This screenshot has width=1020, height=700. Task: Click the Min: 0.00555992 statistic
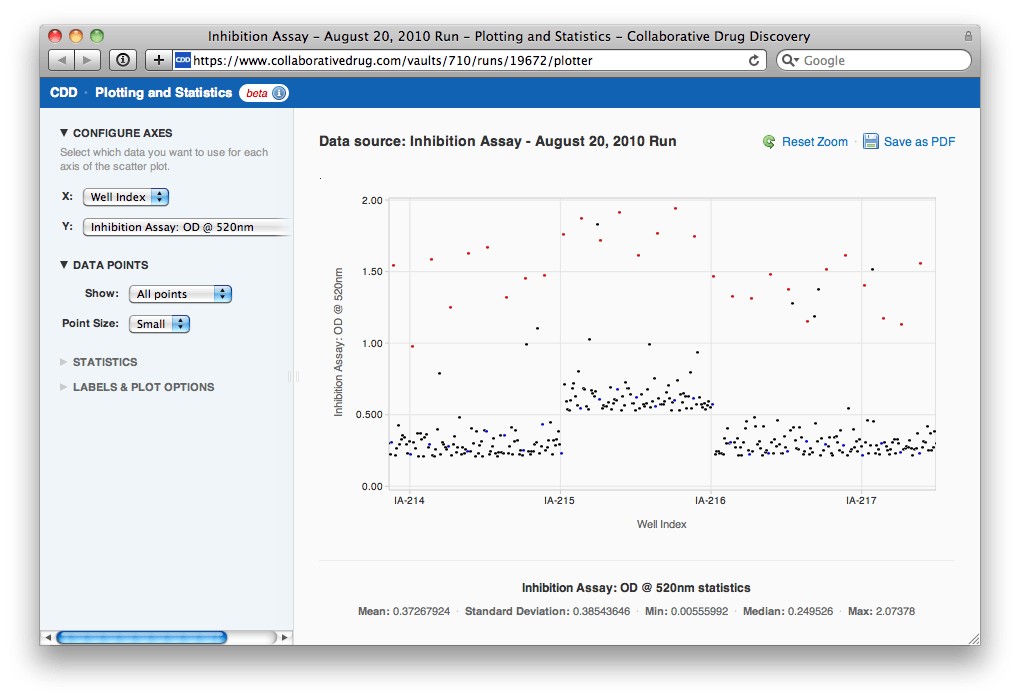(687, 612)
